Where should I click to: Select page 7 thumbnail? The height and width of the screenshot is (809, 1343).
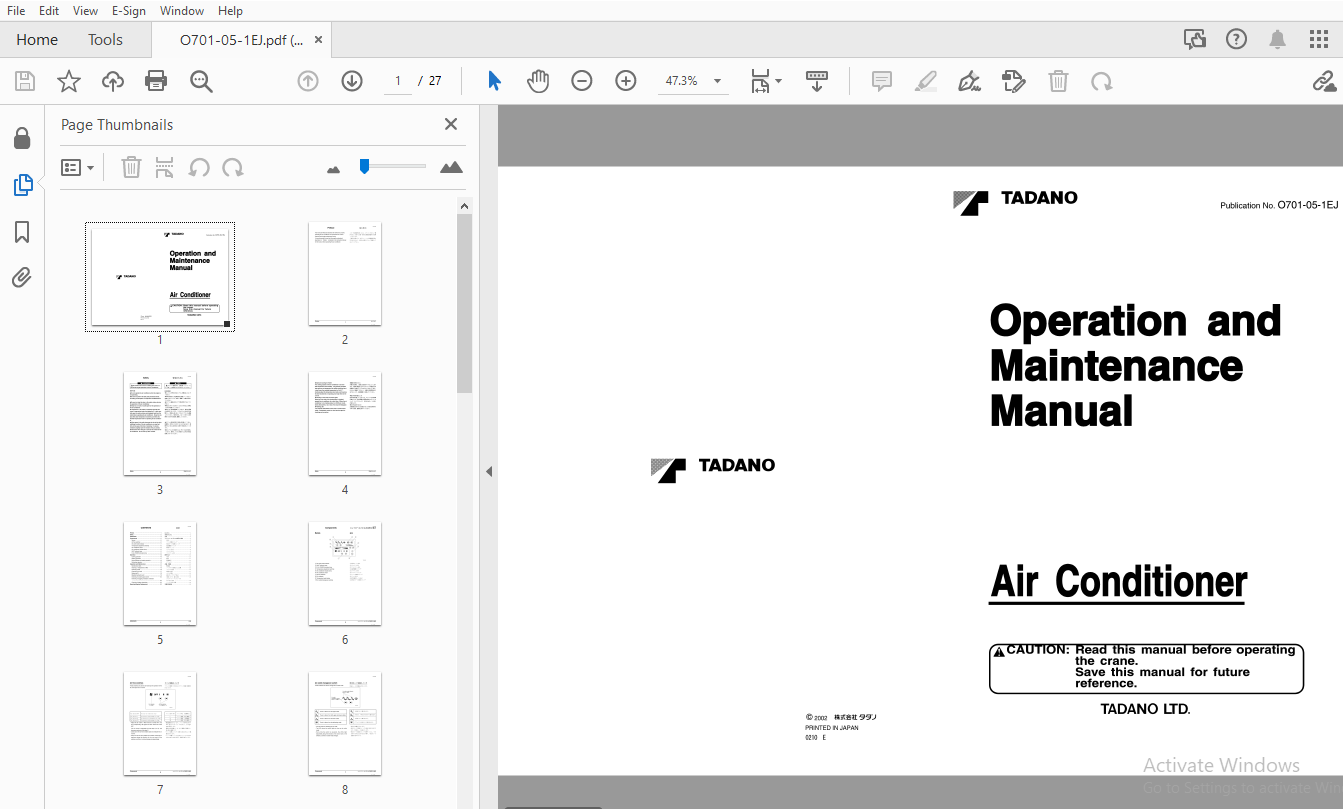point(160,724)
